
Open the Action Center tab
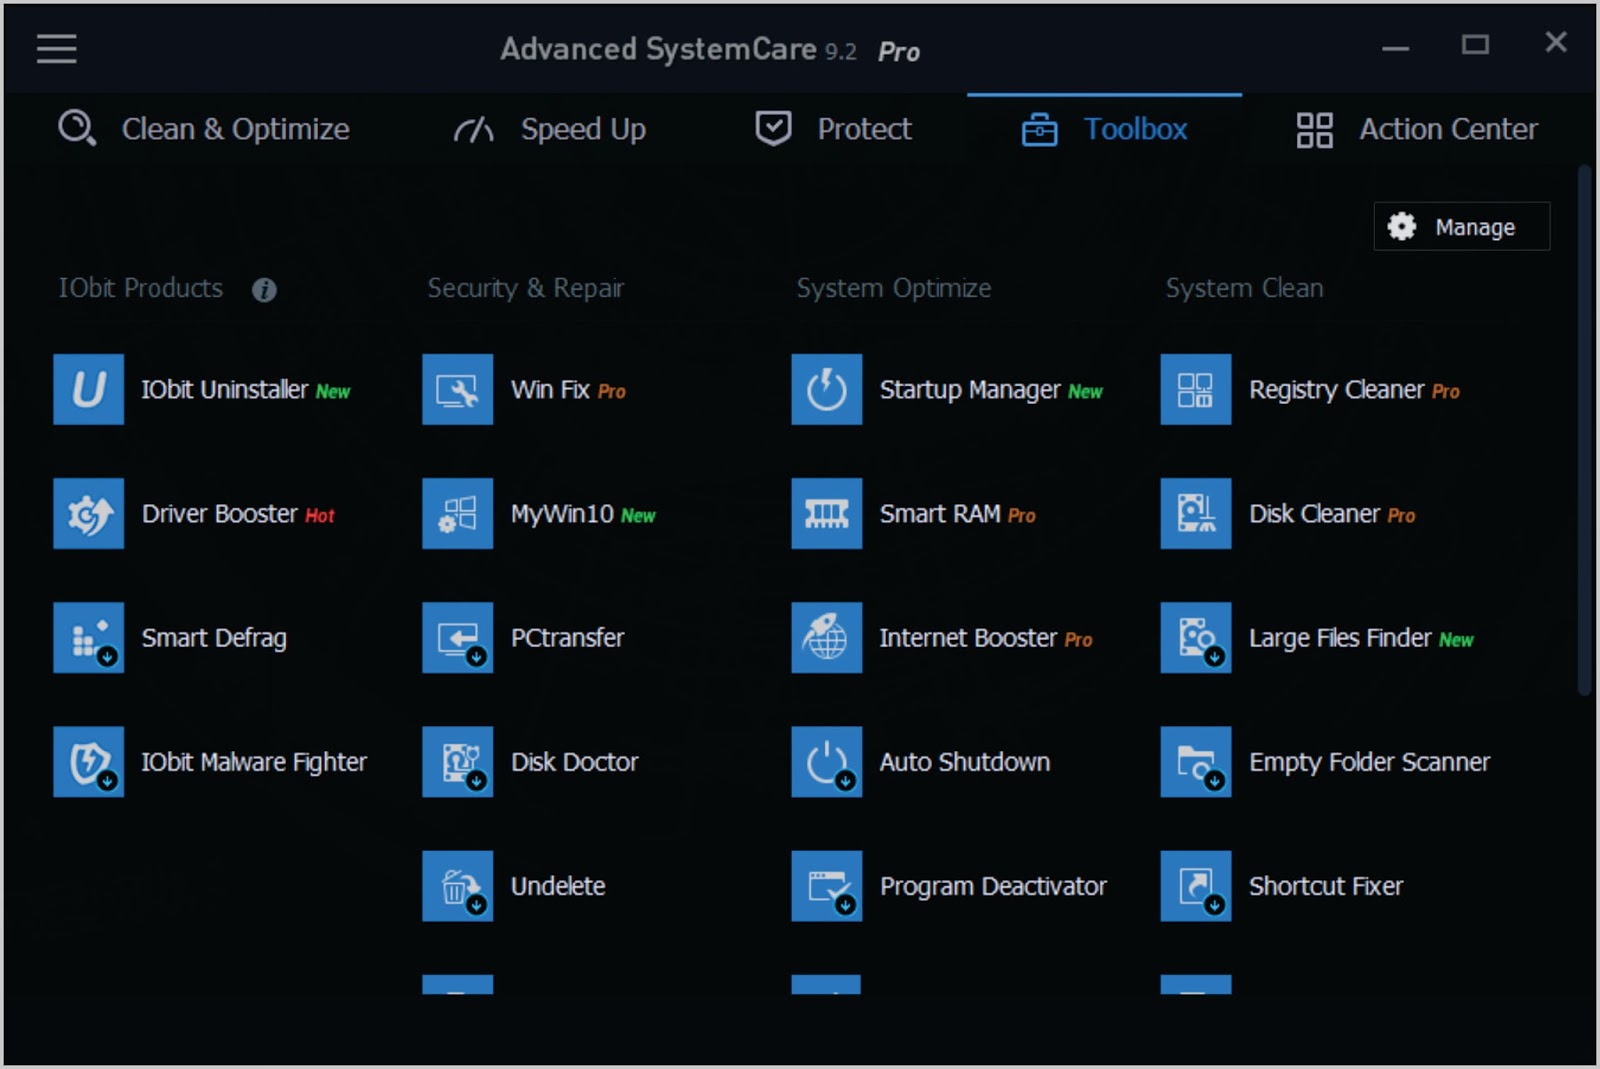1416,129
